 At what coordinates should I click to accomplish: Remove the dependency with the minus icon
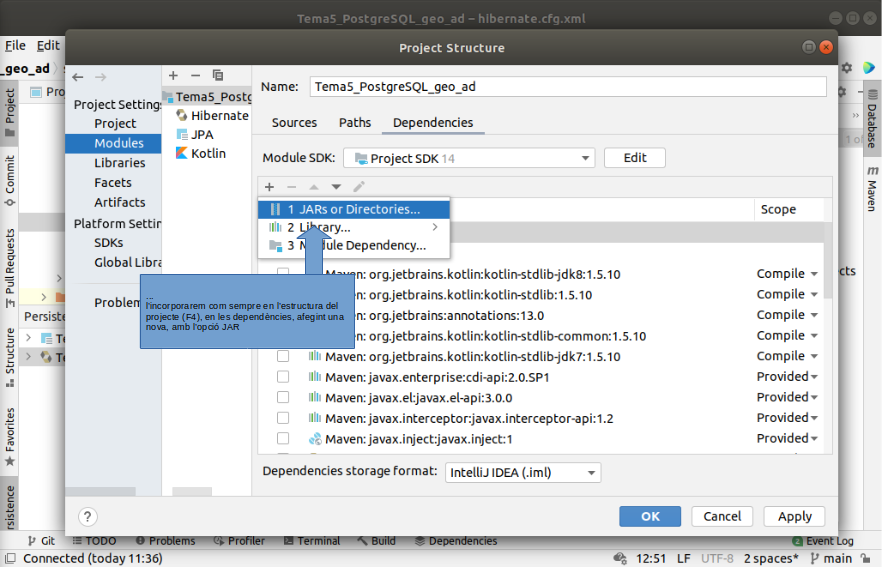tap(291, 187)
